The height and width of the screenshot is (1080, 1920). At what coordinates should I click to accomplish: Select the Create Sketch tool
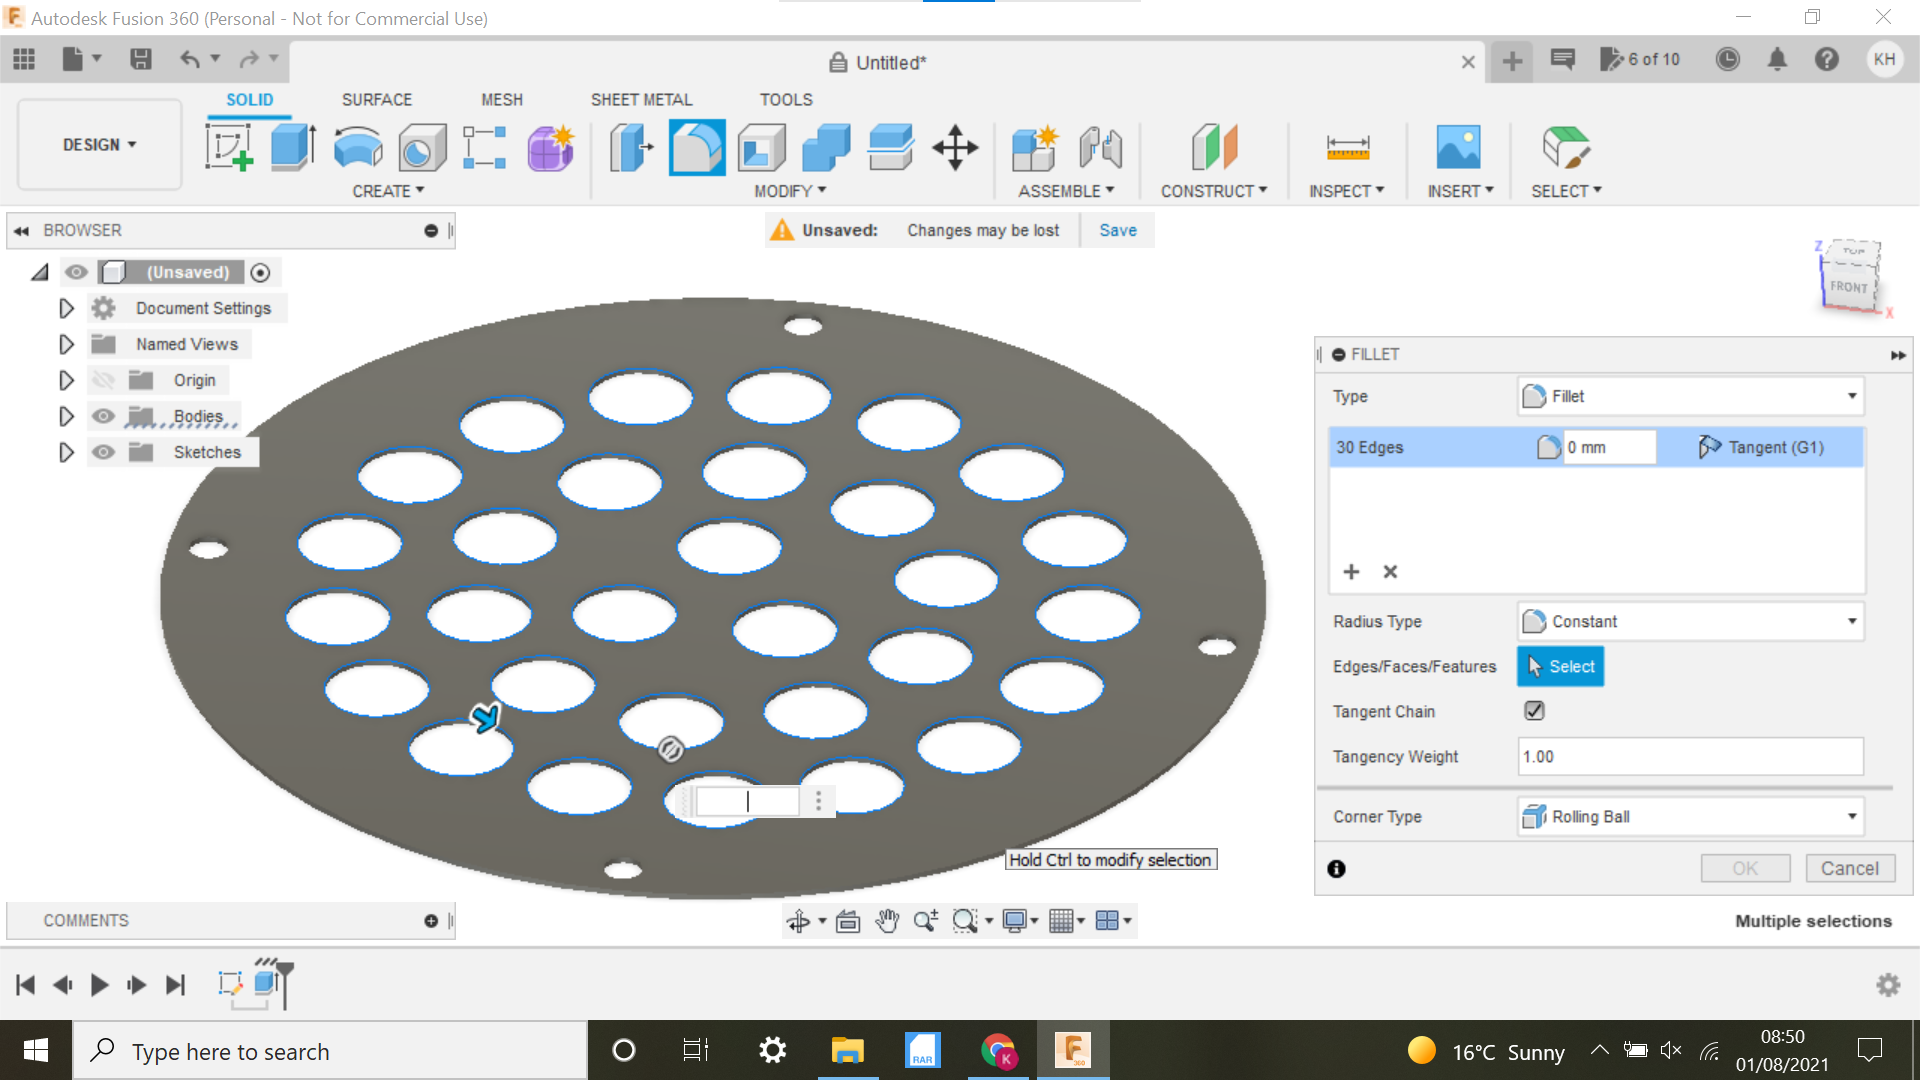[x=228, y=147]
